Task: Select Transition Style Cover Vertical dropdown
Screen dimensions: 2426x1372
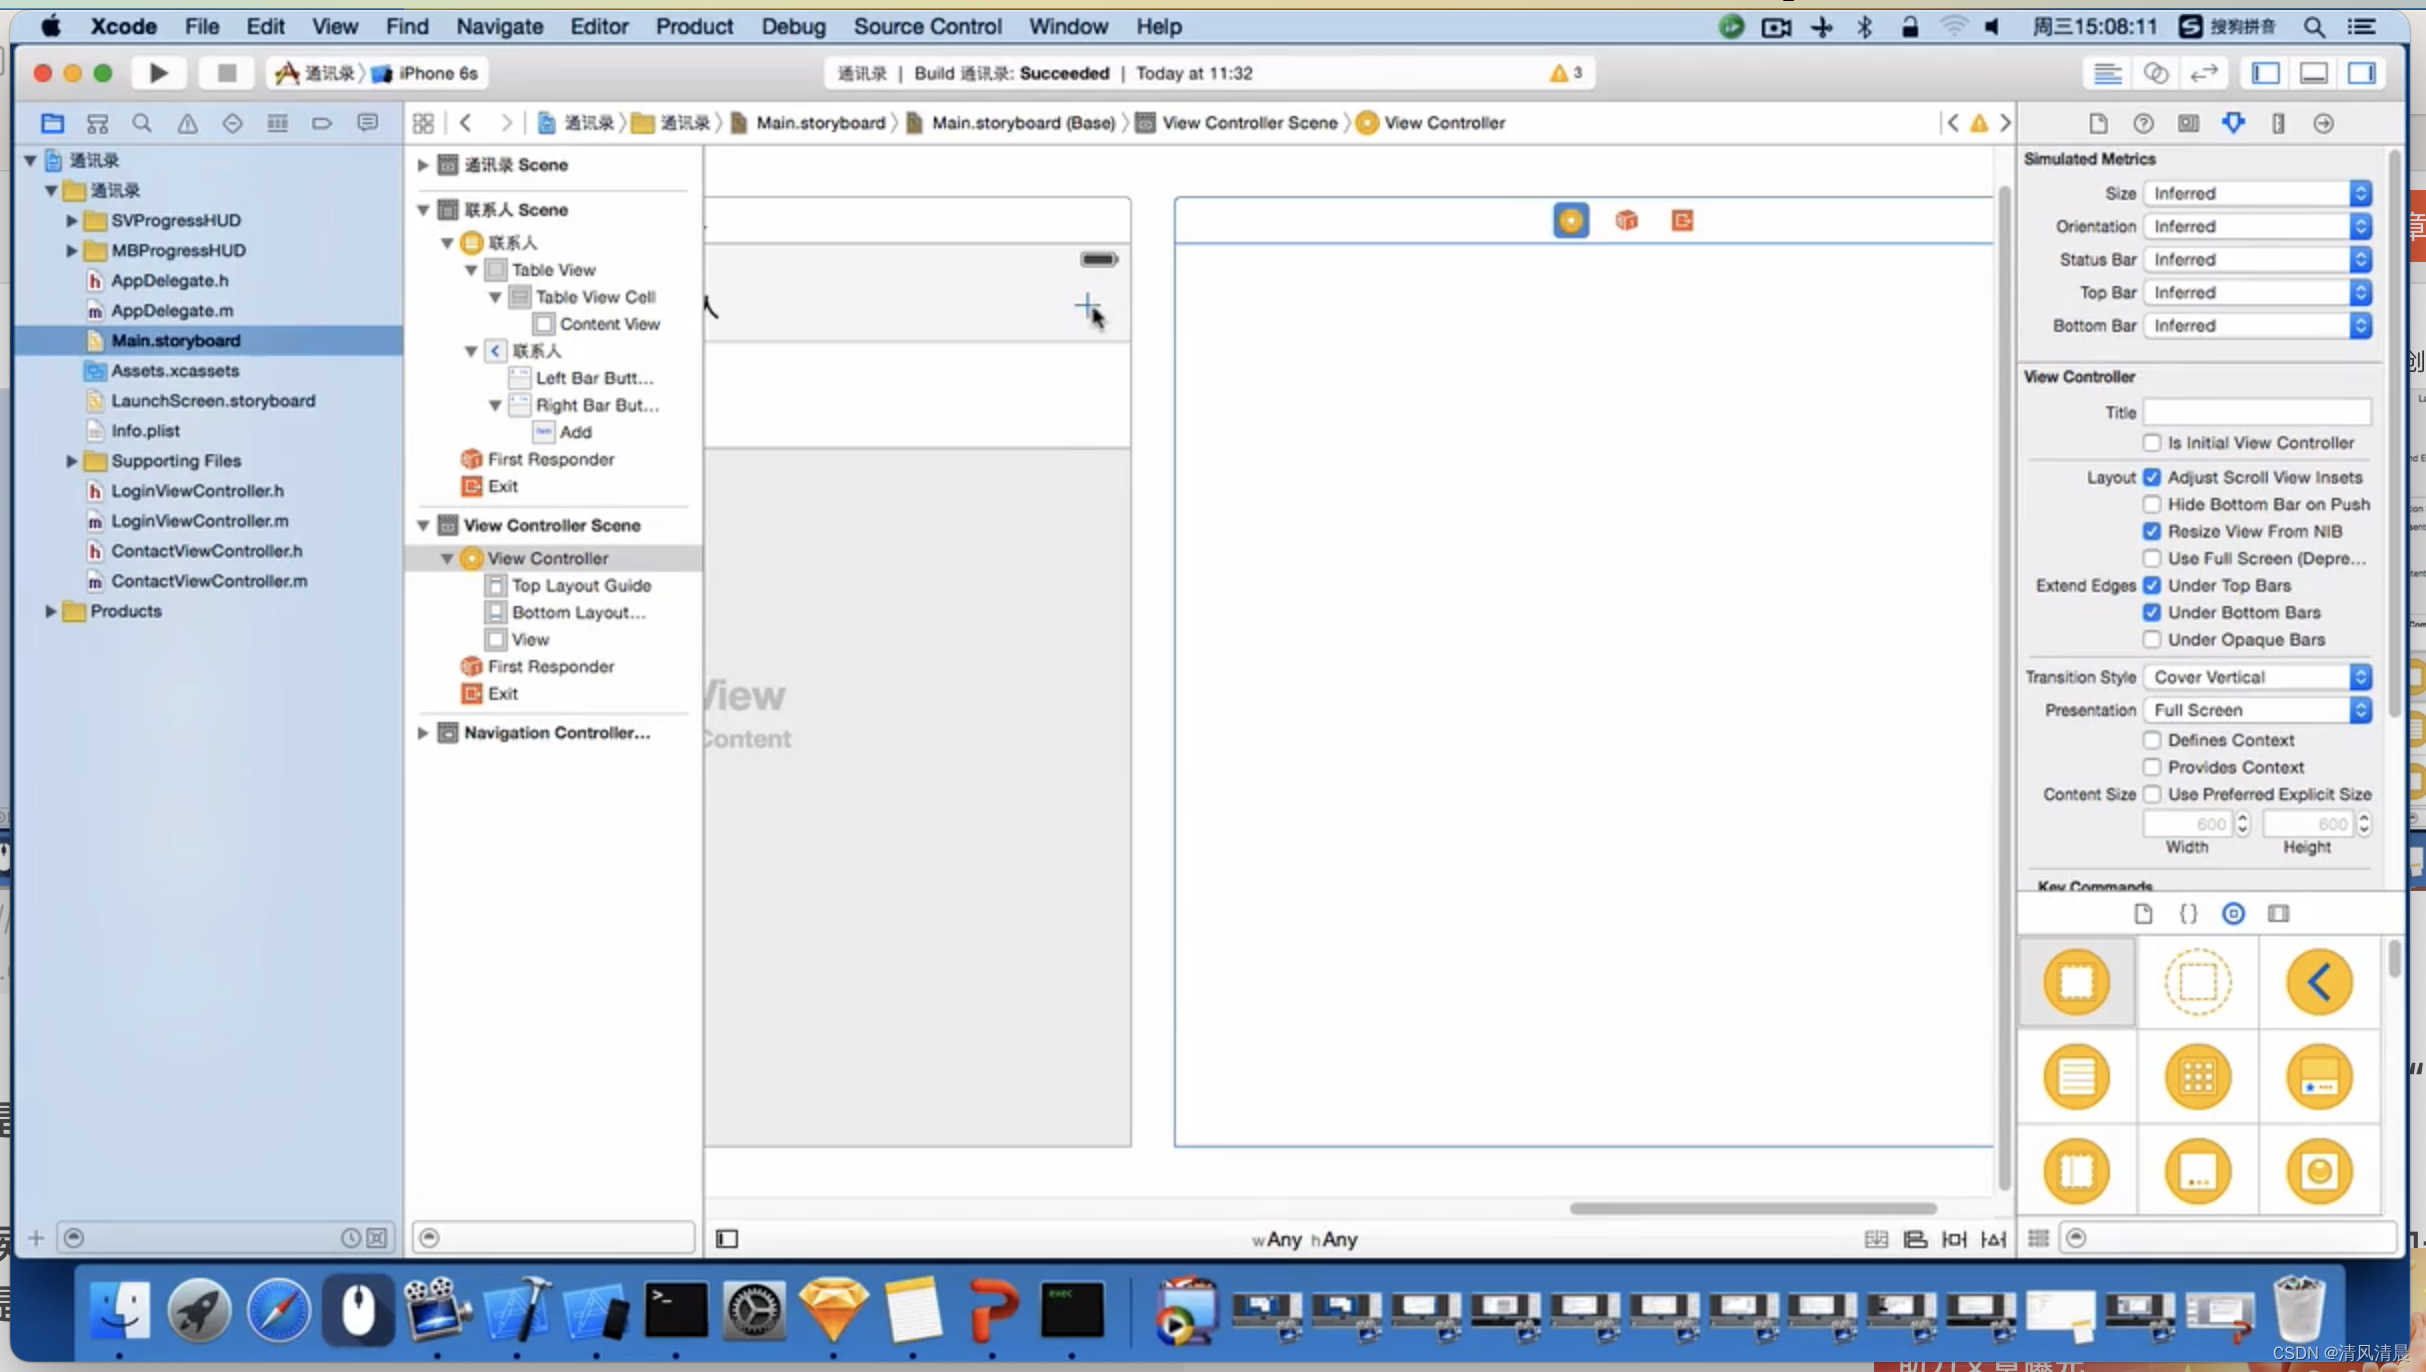Action: click(x=2256, y=675)
